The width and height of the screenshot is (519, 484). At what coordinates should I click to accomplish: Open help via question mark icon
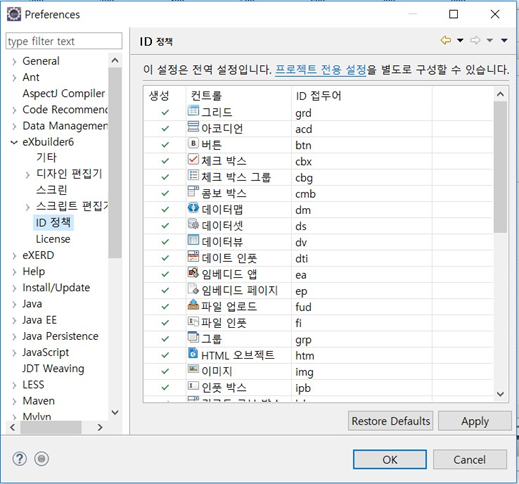pyautogui.click(x=20, y=459)
